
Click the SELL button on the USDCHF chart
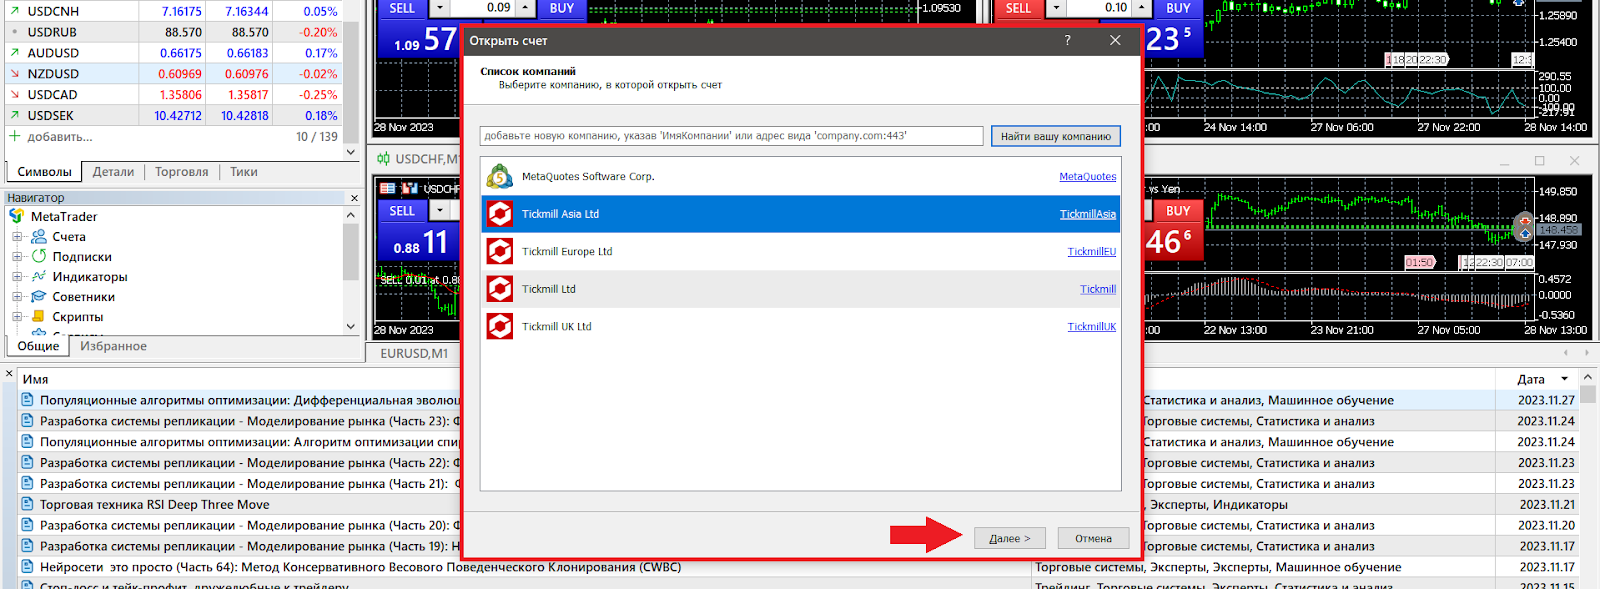coord(402,211)
